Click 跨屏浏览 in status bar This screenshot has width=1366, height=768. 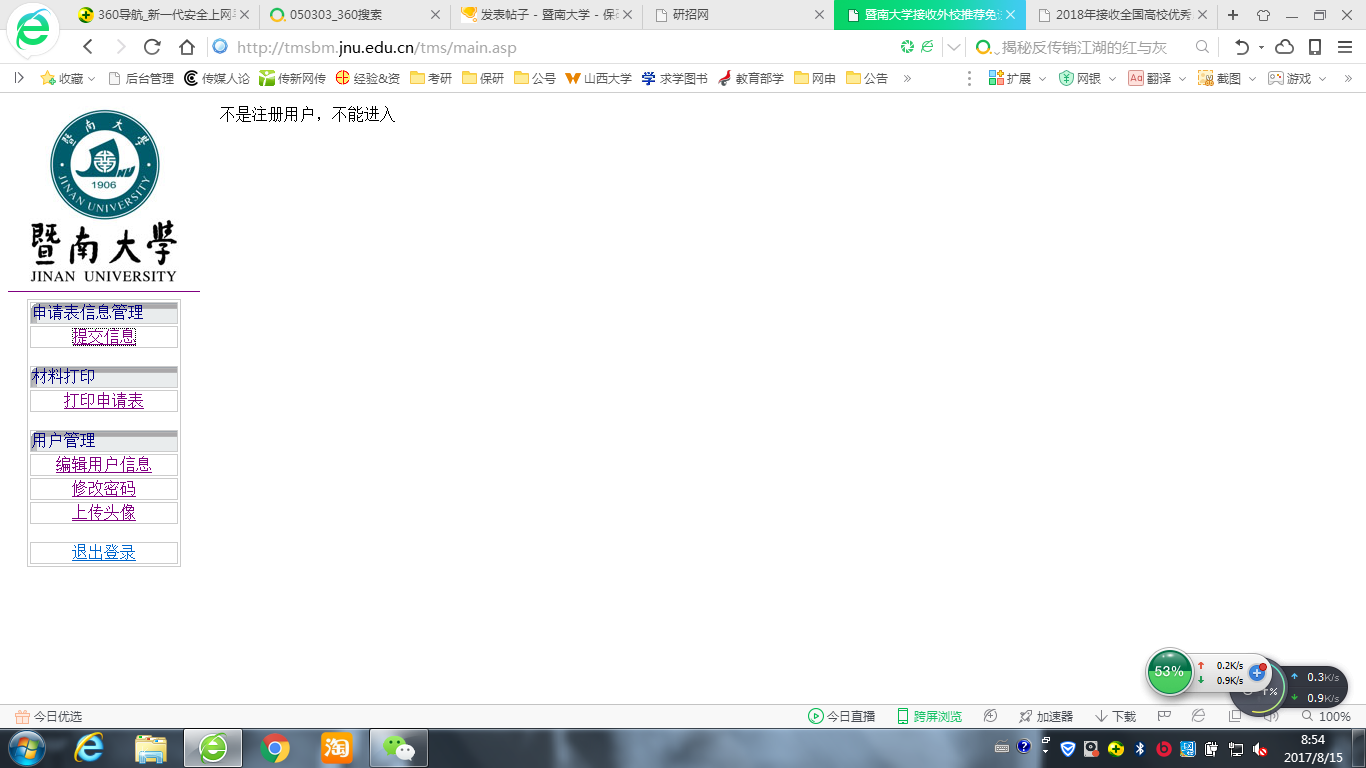click(929, 717)
